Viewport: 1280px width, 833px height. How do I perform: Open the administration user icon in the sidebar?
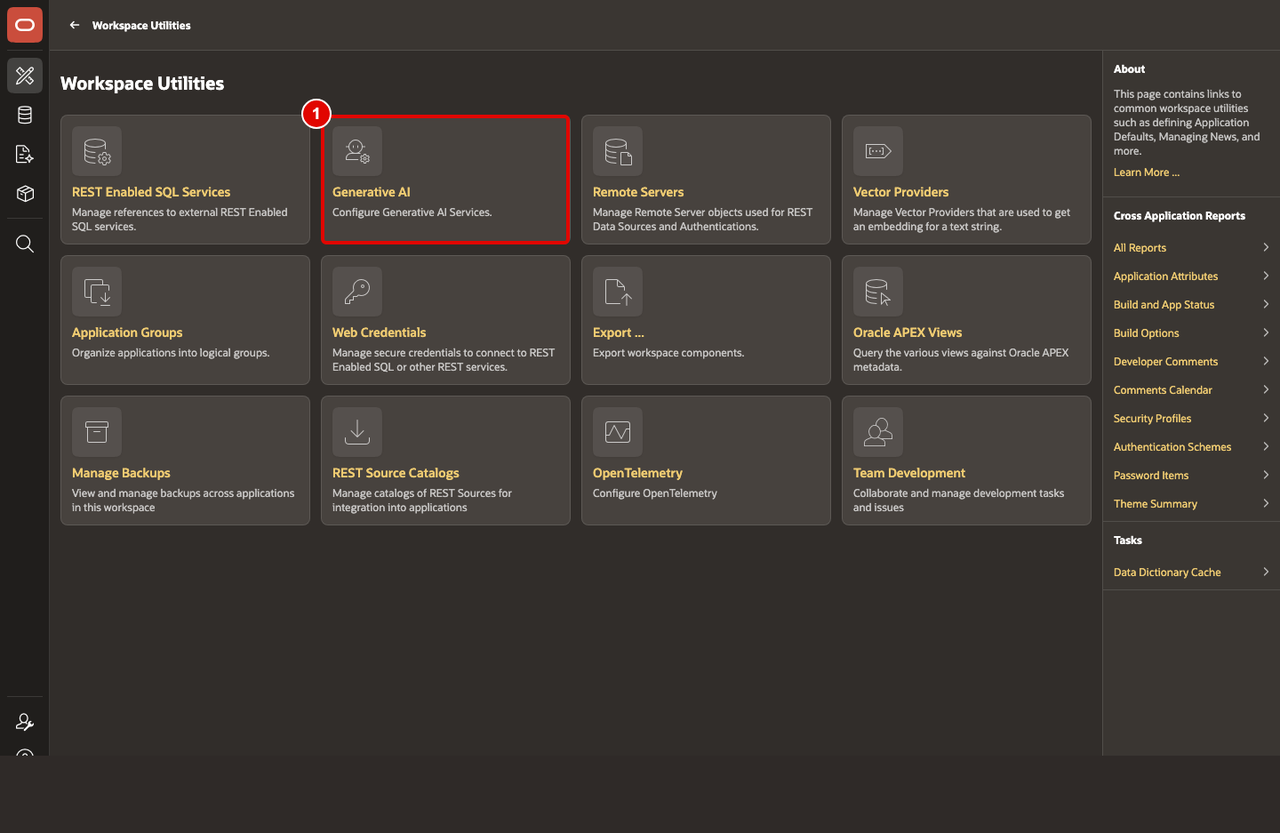click(x=25, y=722)
